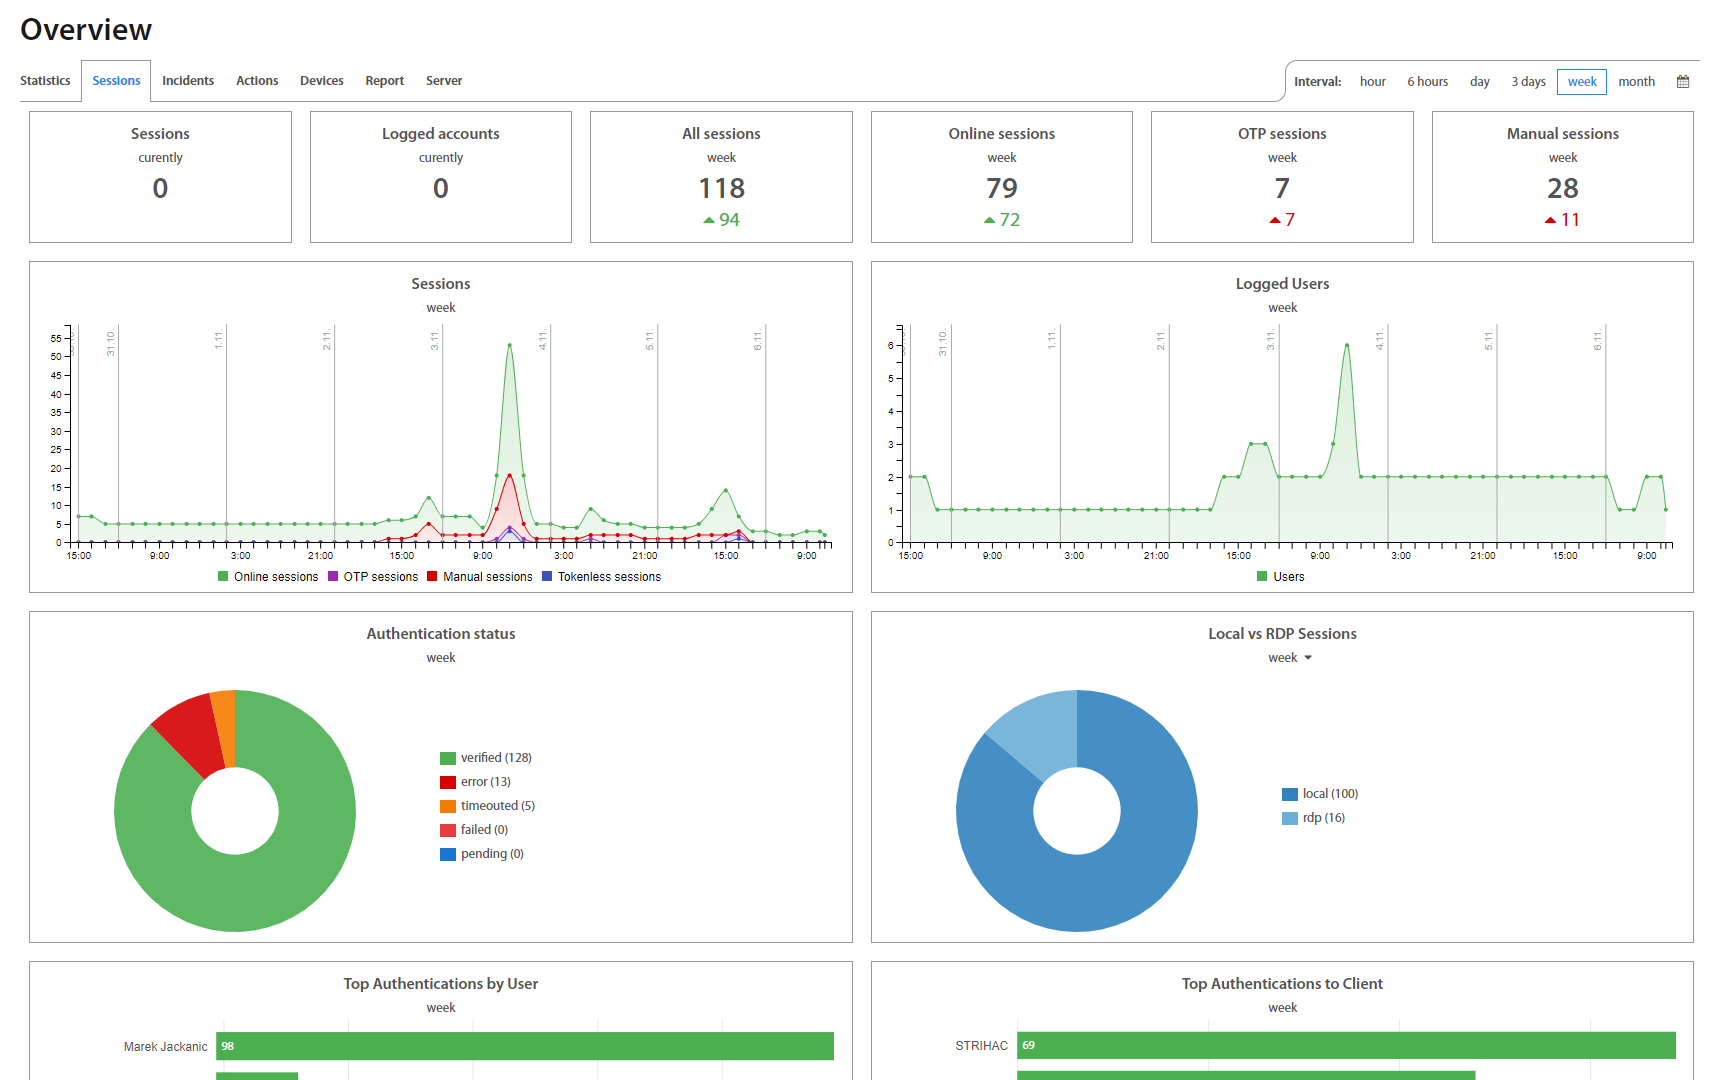Toggle Tokenless sessions legend series
1720x1080 pixels.
[601, 577]
